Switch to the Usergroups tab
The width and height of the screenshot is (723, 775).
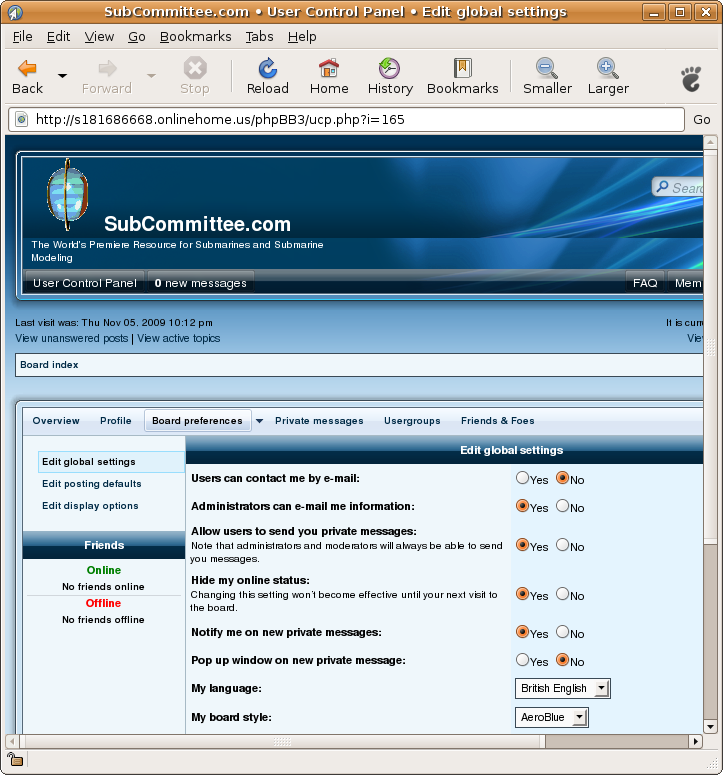pos(412,421)
